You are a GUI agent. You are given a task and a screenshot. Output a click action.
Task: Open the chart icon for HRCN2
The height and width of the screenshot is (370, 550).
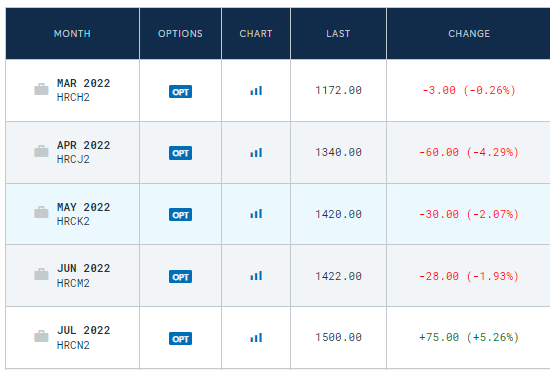pos(256,338)
